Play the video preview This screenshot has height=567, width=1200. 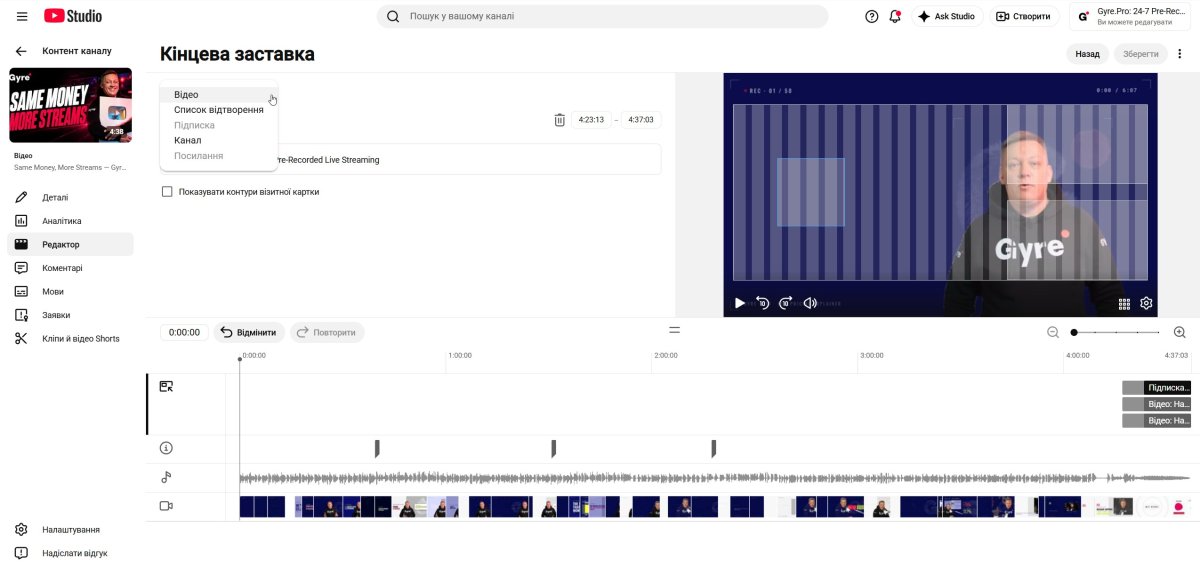739,303
